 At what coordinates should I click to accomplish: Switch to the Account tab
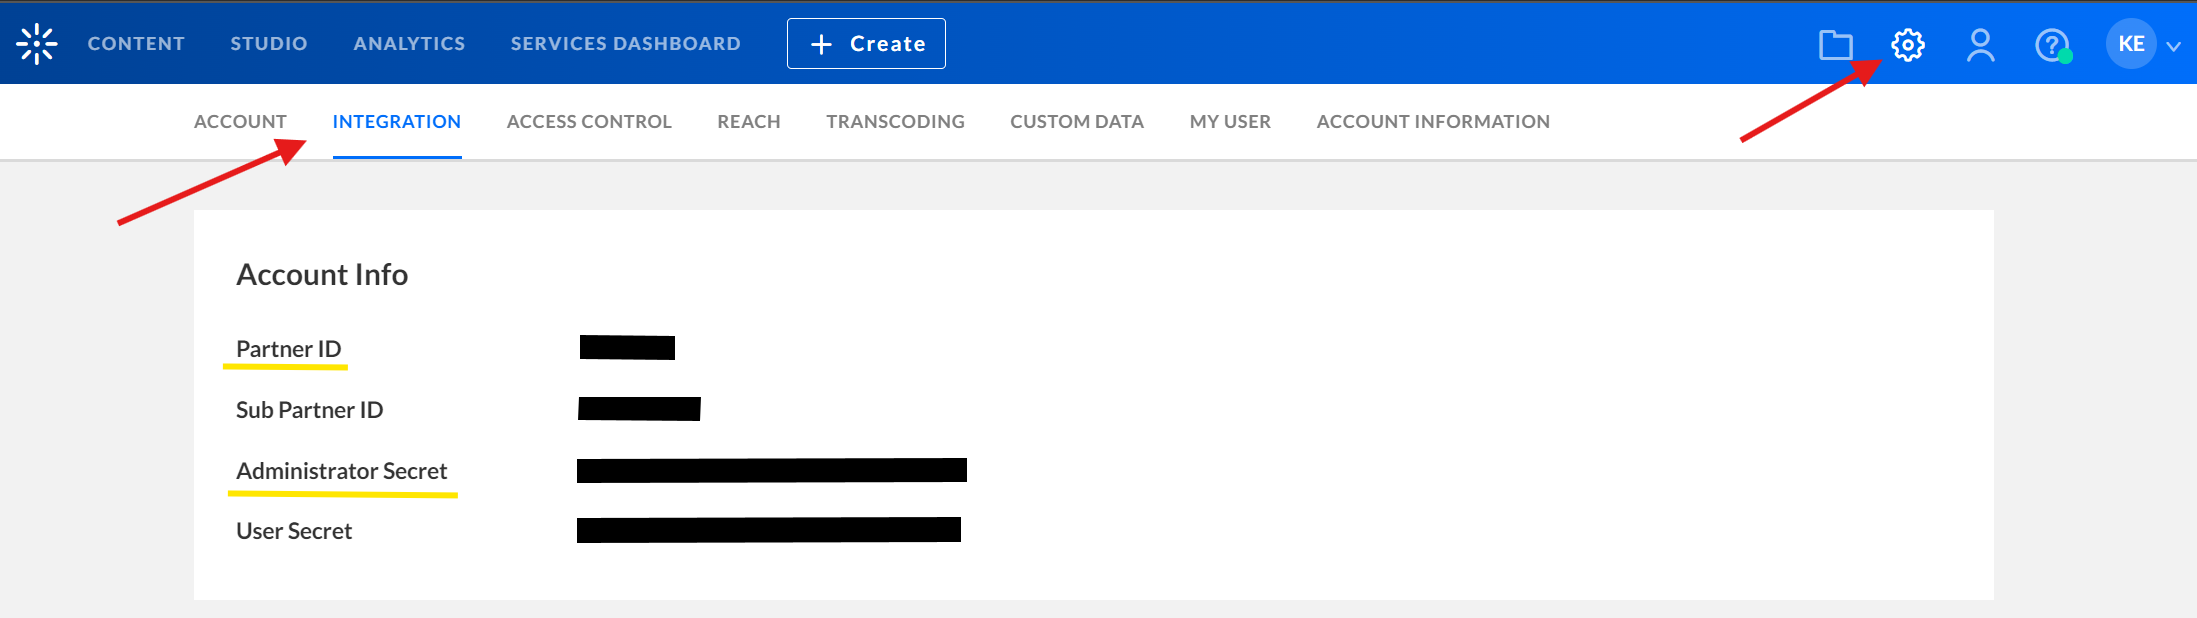click(x=240, y=122)
